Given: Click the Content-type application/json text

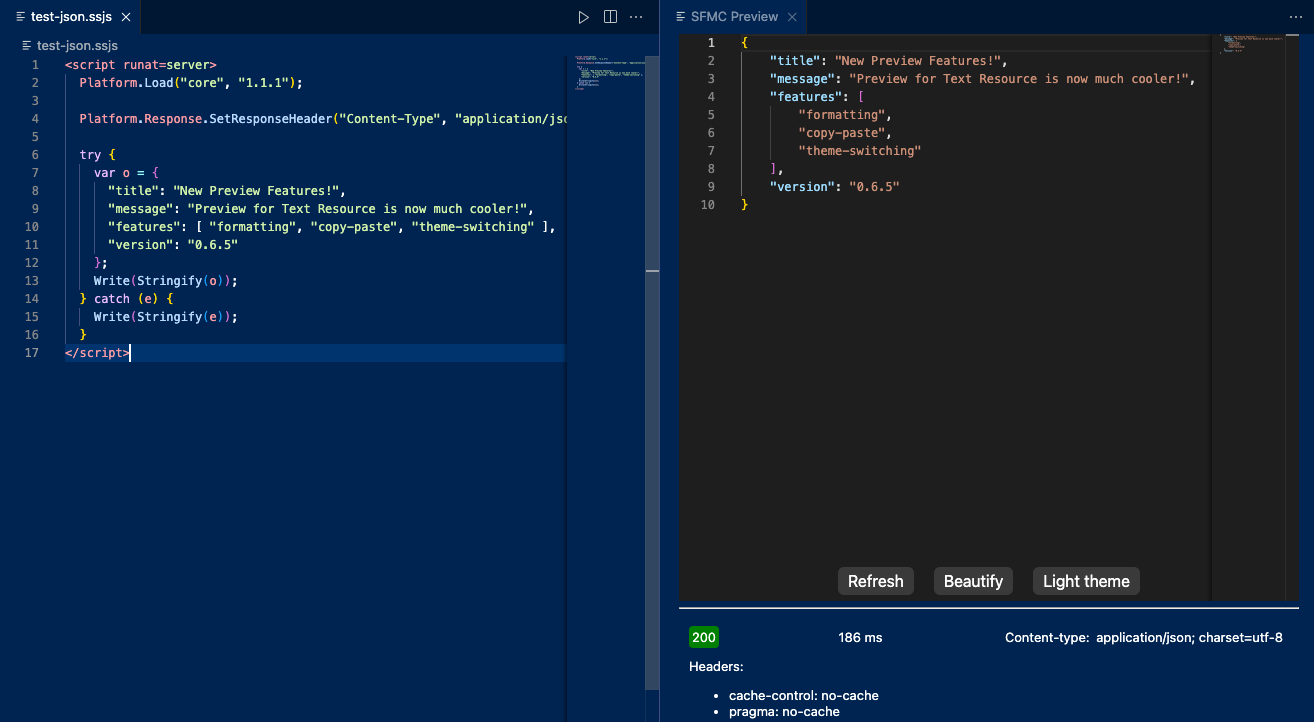Looking at the screenshot, I should click(x=1143, y=637).
